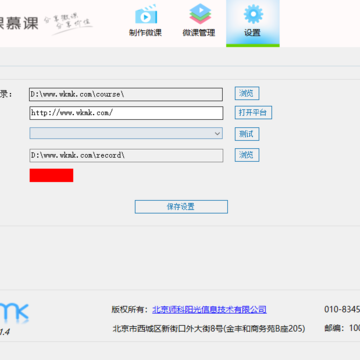
Task: Click the 保存设置 button
Action: pos(181,207)
